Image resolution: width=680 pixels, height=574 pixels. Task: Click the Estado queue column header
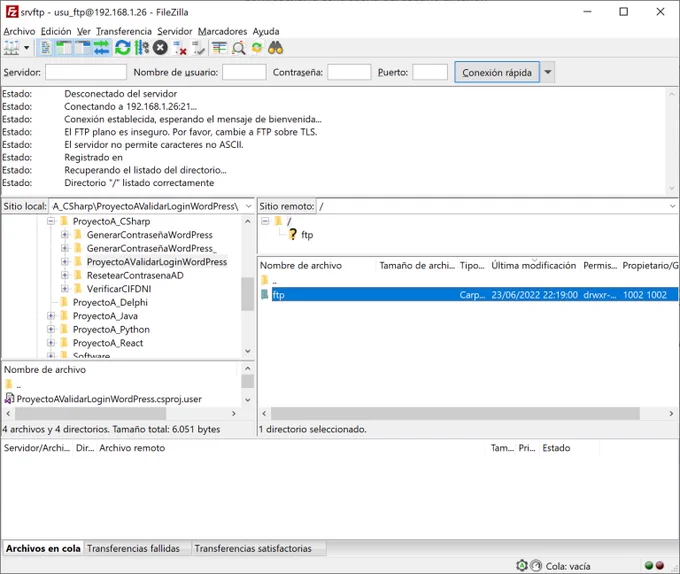coord(556,448)
